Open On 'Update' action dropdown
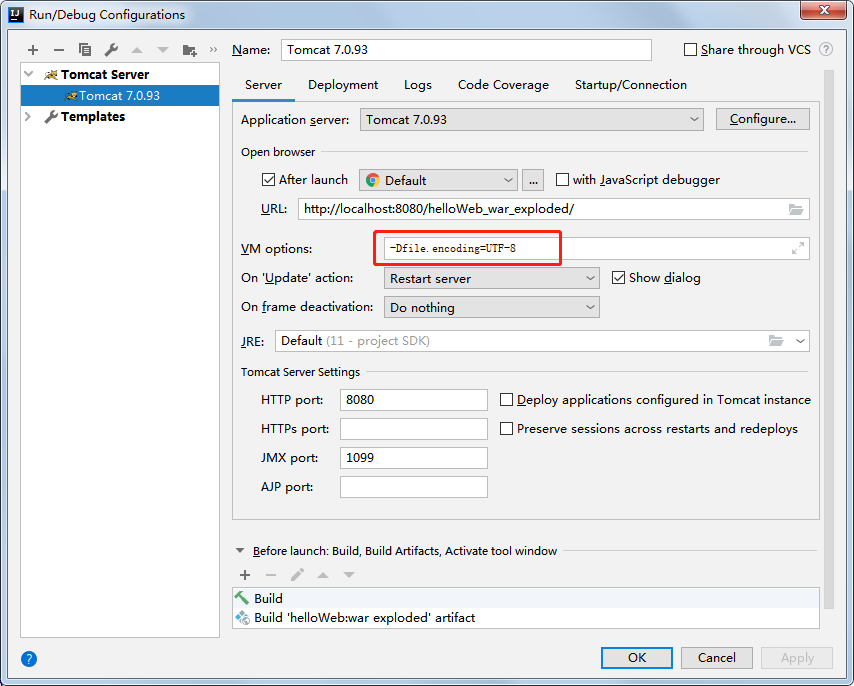Viewport: 854px width, 686px height. coord(492,278)
